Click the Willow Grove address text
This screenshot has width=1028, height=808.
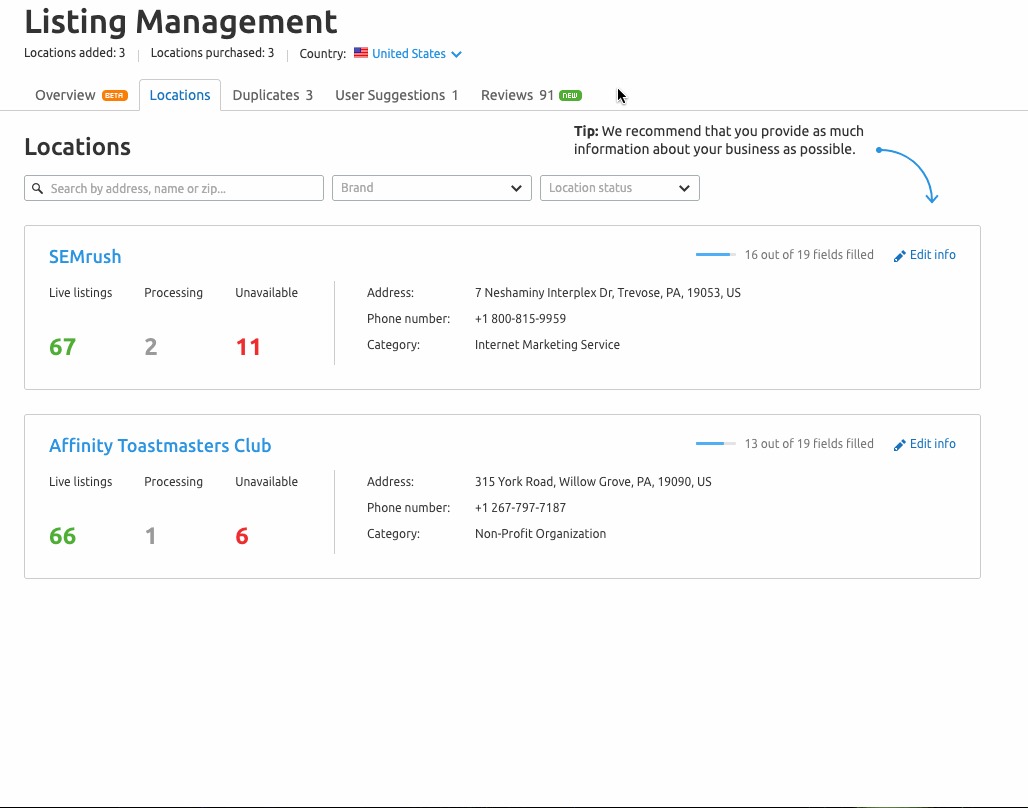tap(593, 482)
